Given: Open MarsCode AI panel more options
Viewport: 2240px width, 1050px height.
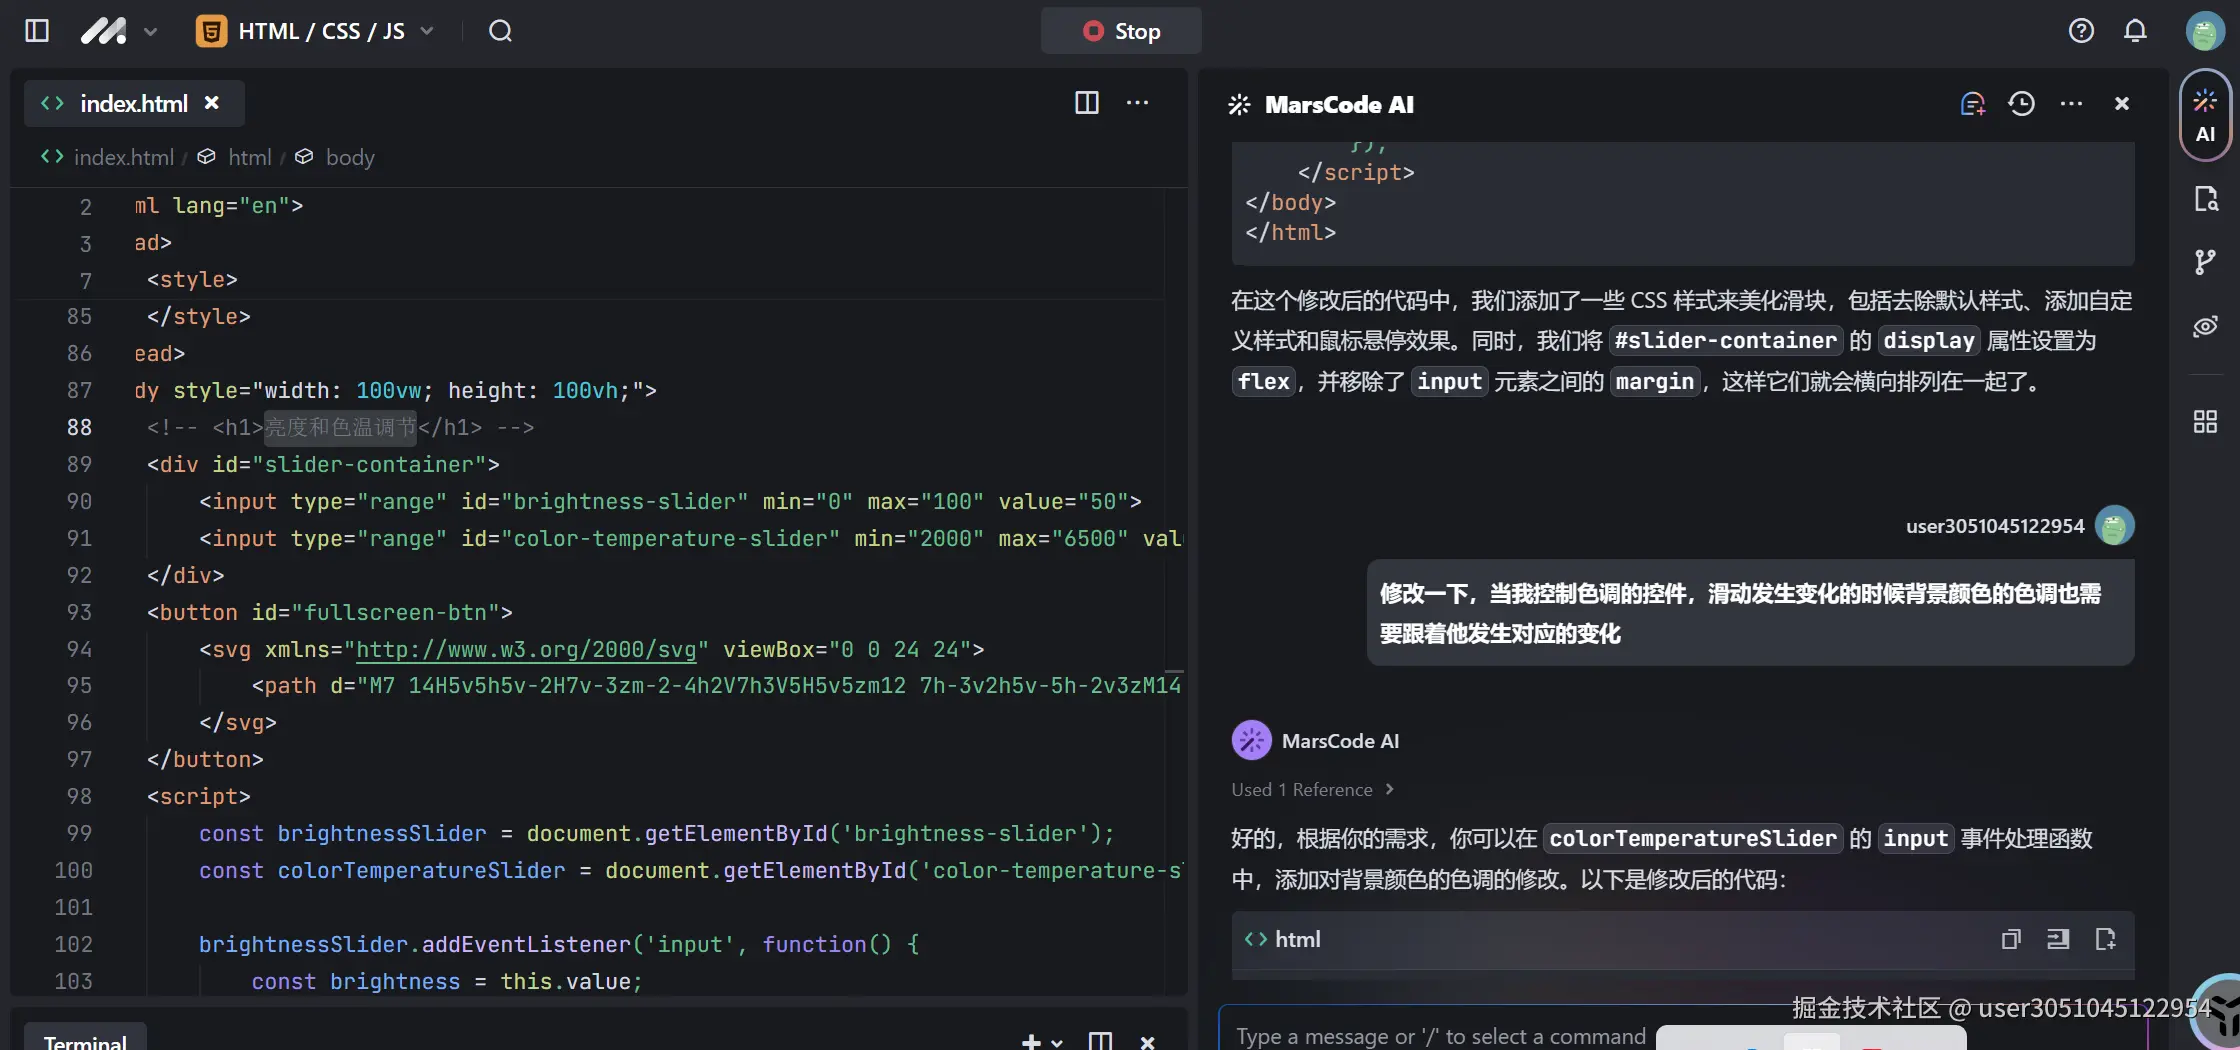Looking at the screenshot, I should (x=2072, y=104).
